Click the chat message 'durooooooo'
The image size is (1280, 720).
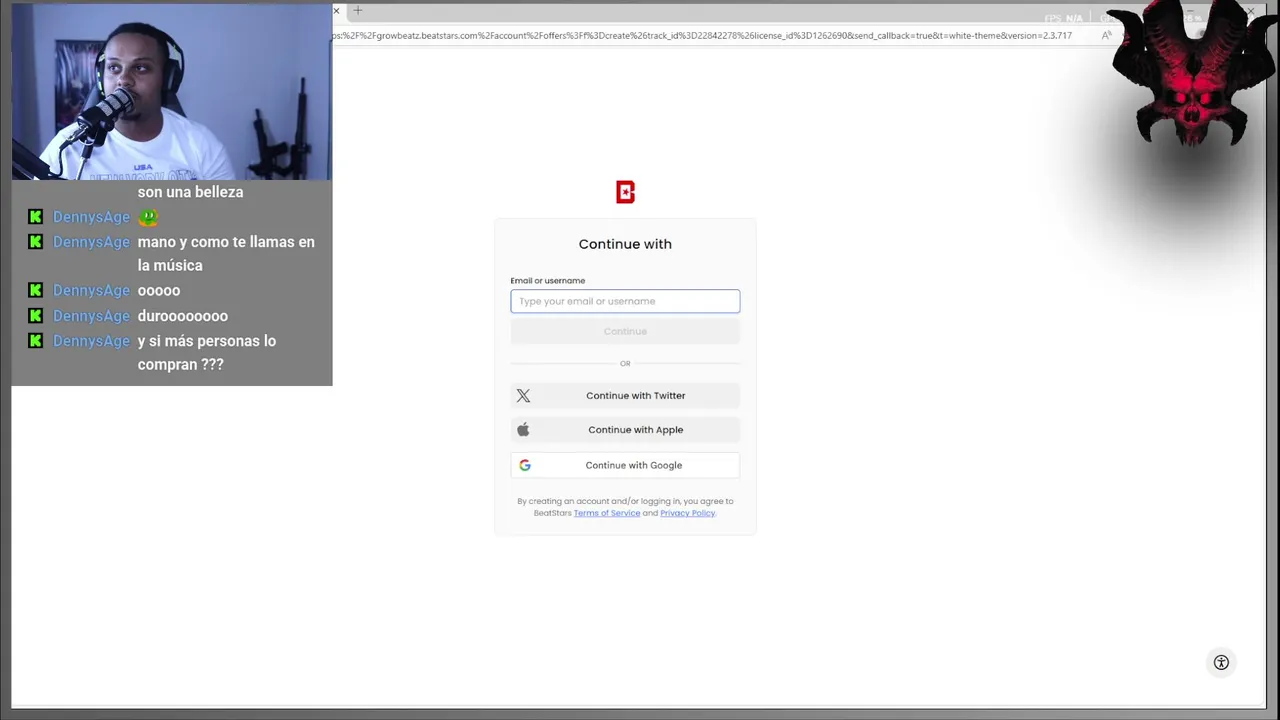pyautogui.click(x=183, y=316)
